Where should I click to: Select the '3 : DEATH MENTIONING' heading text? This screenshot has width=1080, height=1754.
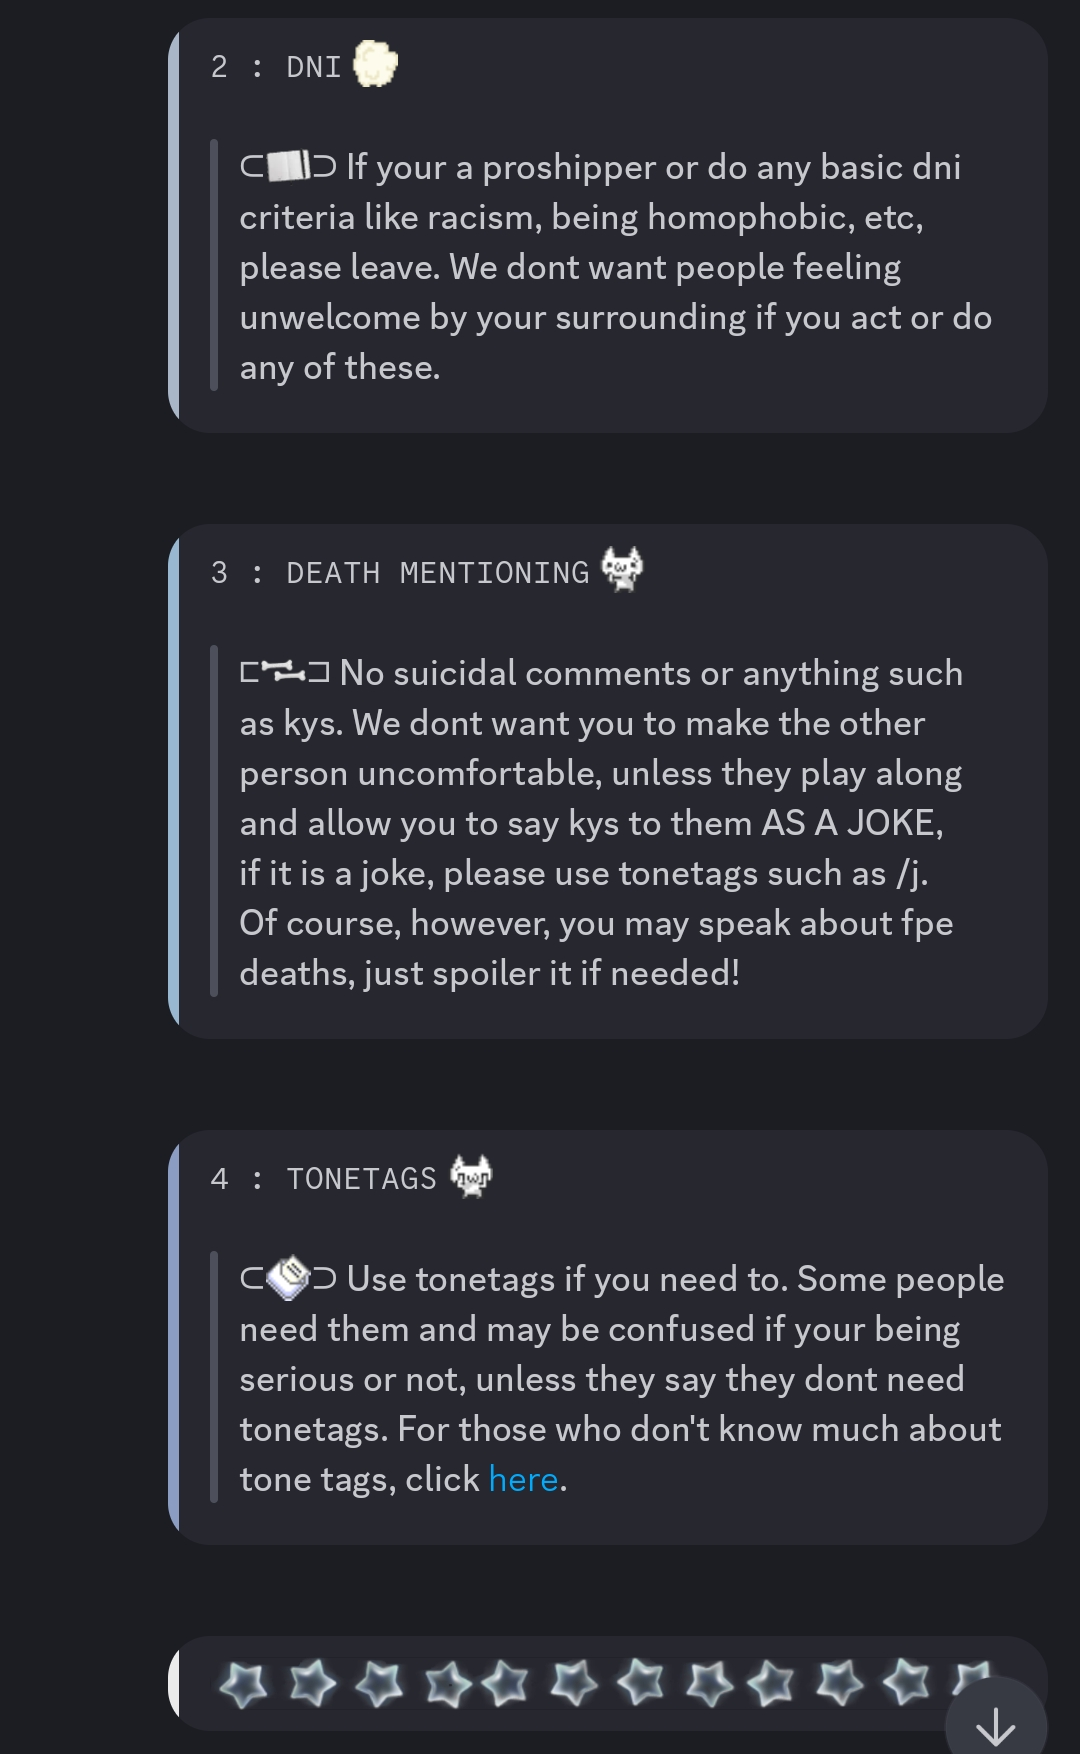[x=400, y=573]
